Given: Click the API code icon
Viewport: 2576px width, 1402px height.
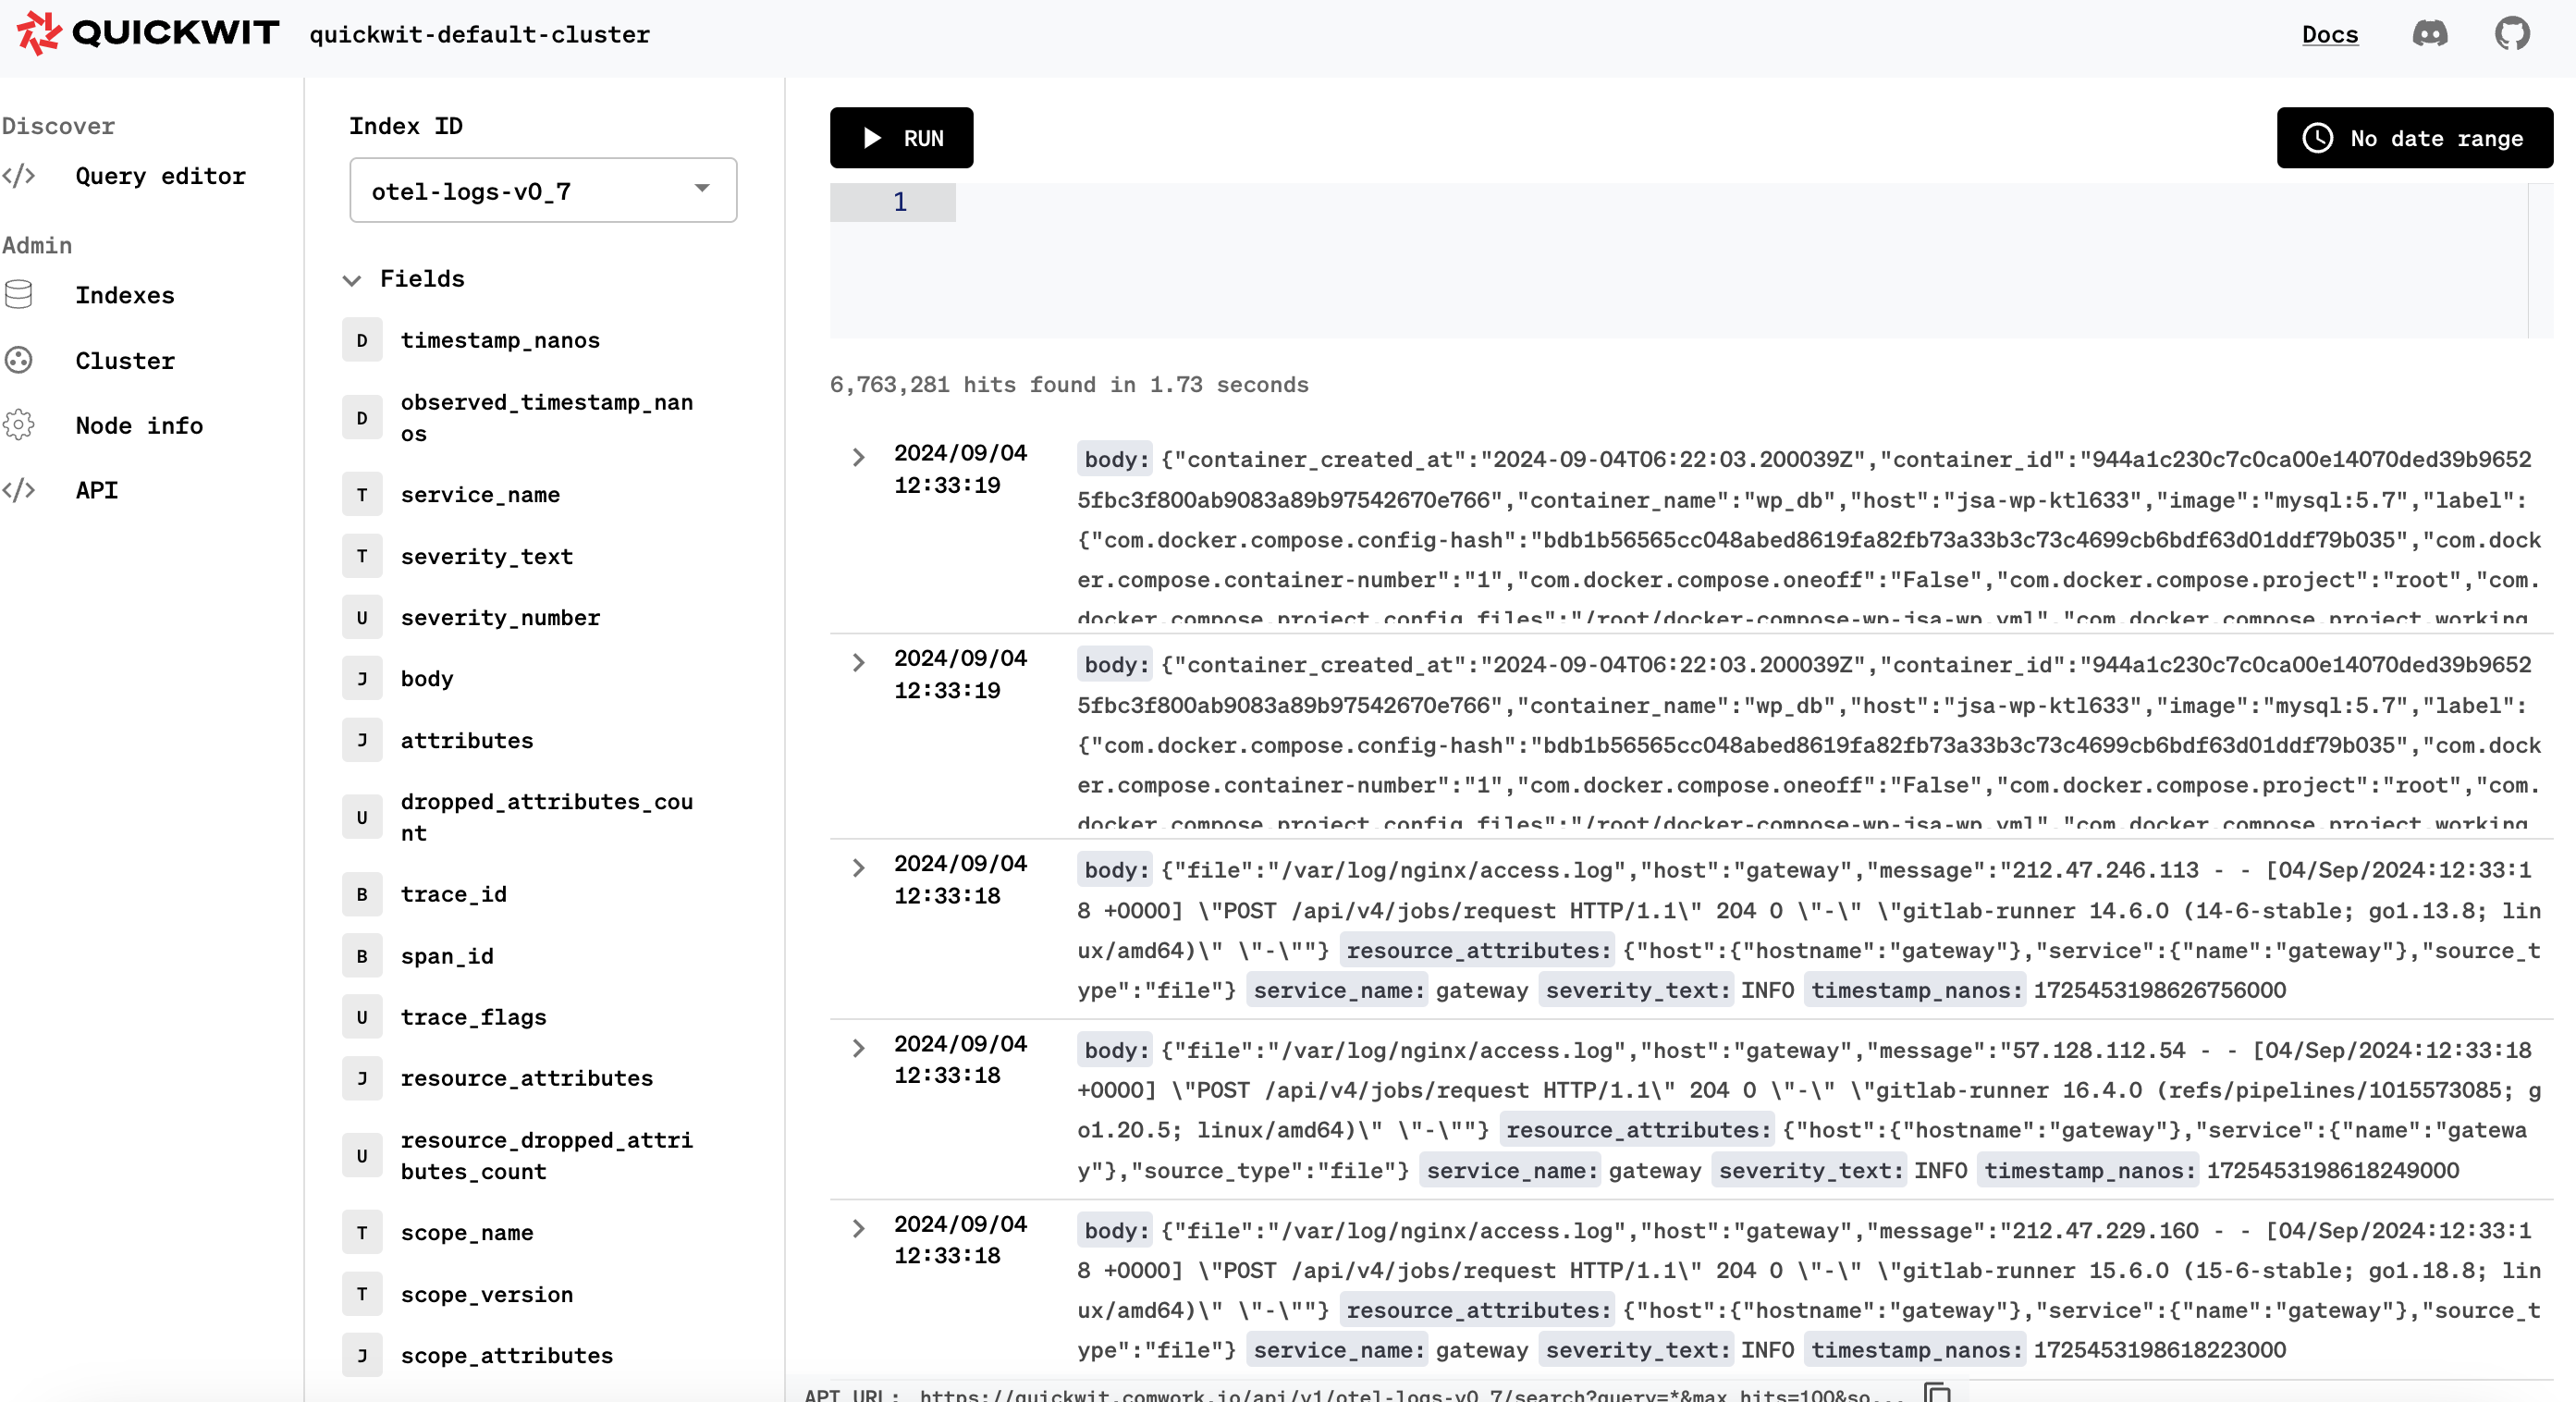Looking at the screenshot, I should (19, 490).
